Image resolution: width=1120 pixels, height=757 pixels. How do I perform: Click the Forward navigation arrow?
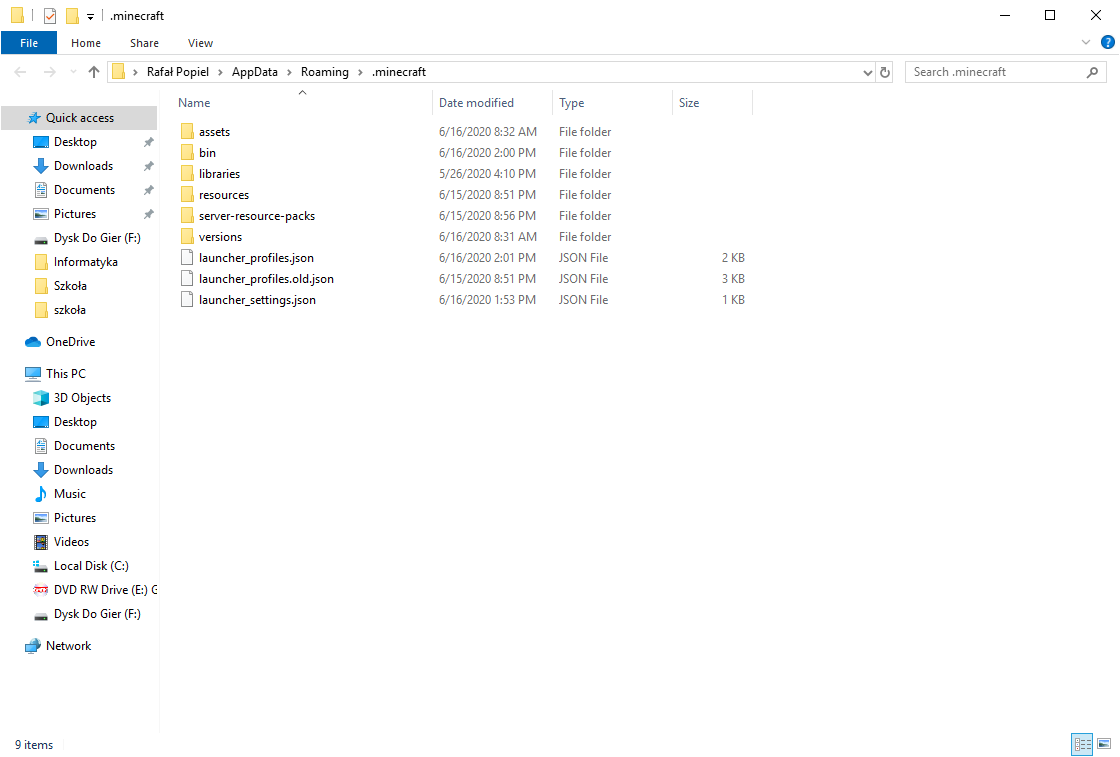[x=49, y=72]
